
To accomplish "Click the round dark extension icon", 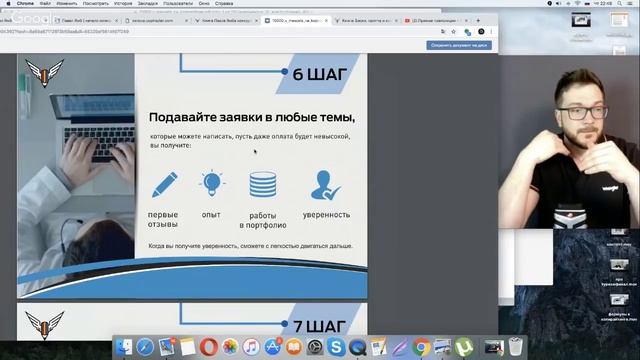I will (x=481, y=31).
